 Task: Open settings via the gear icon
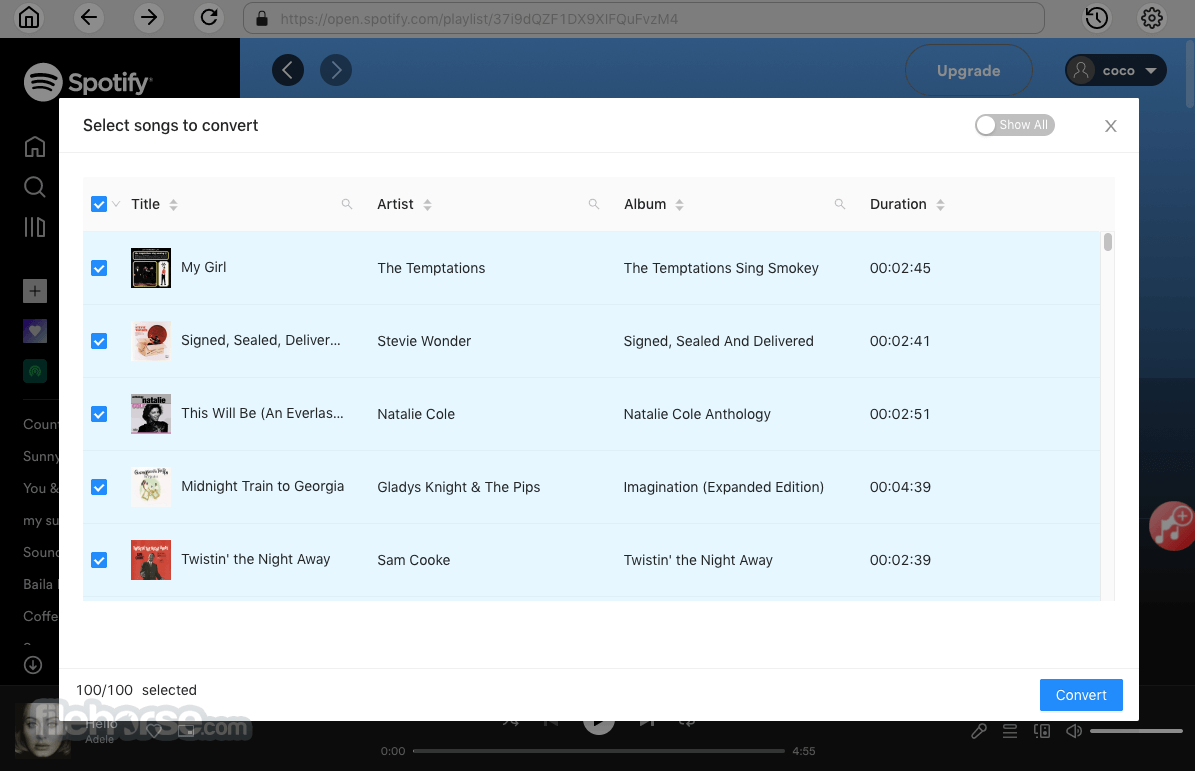pos(1152,18)
